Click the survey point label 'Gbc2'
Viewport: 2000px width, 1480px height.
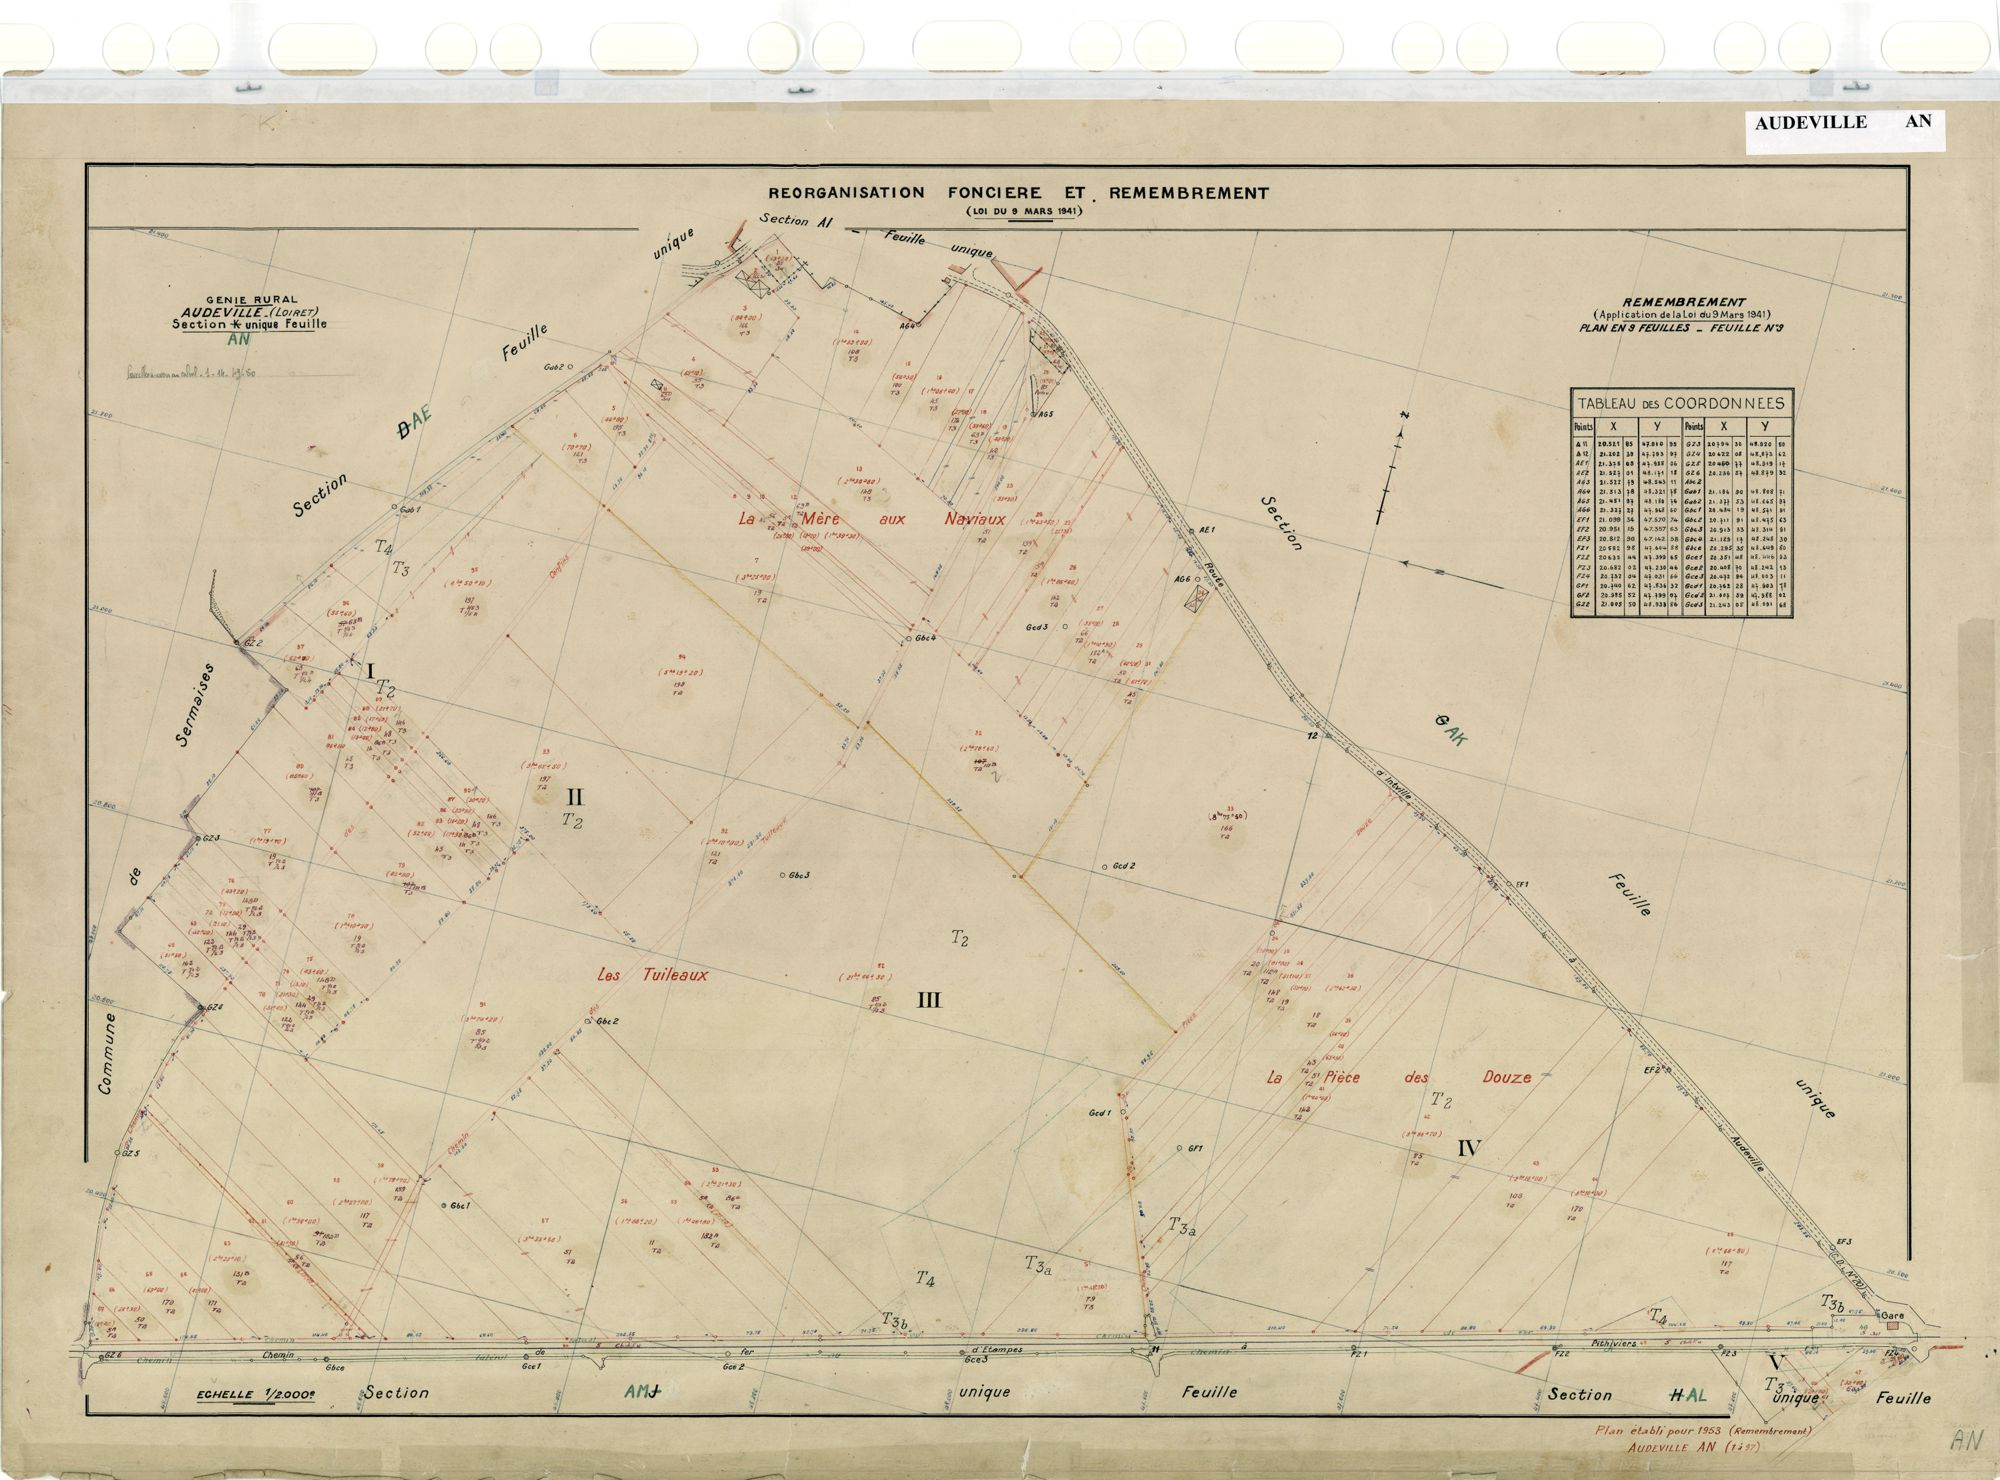click(x=608, y=1021)
